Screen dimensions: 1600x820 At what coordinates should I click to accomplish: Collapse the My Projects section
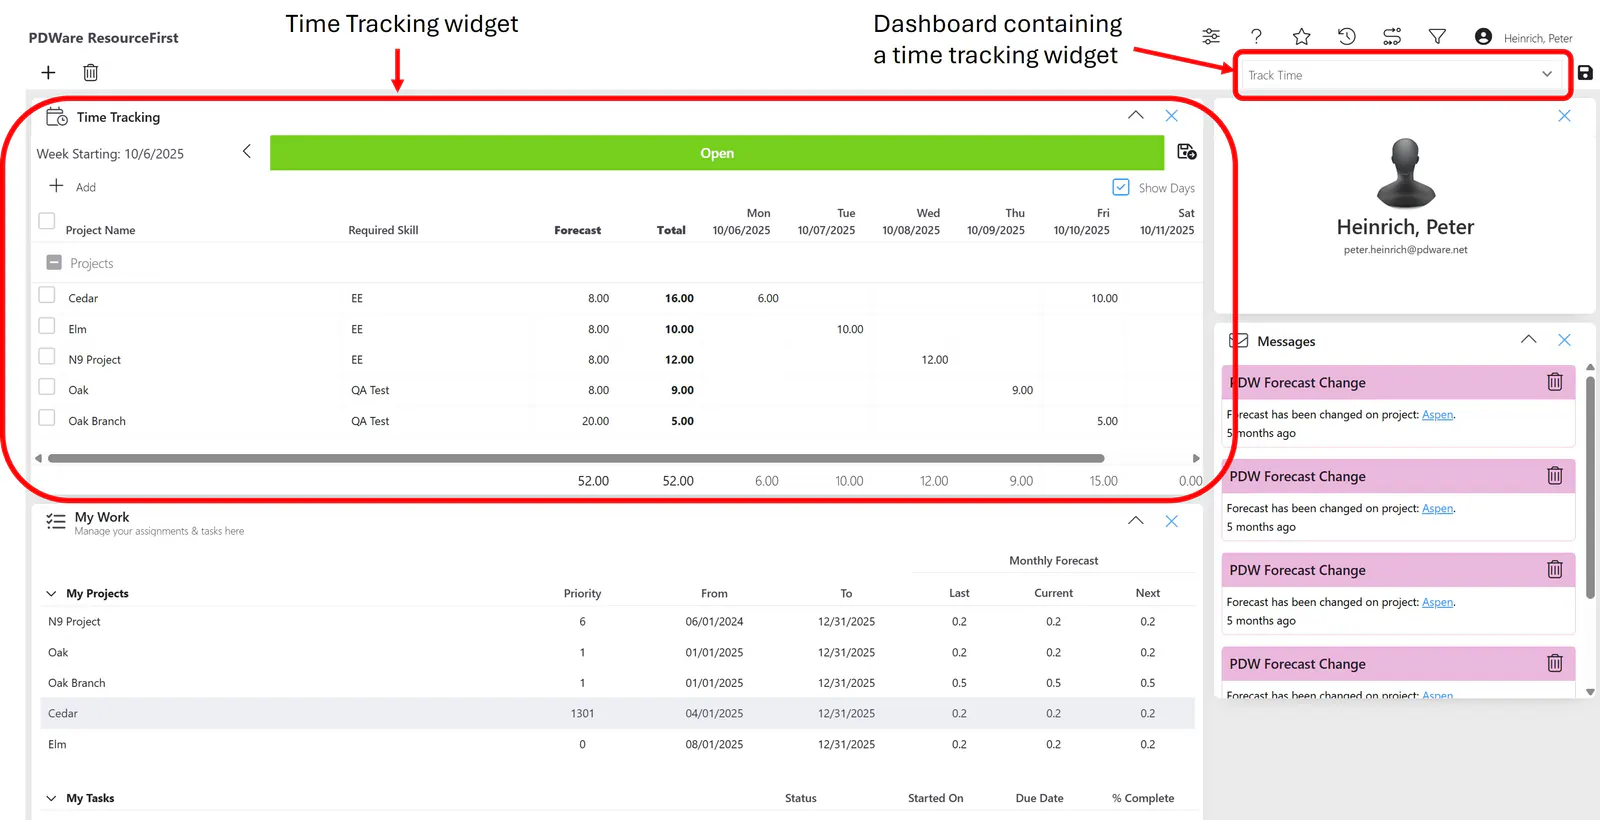coord(51,594)
